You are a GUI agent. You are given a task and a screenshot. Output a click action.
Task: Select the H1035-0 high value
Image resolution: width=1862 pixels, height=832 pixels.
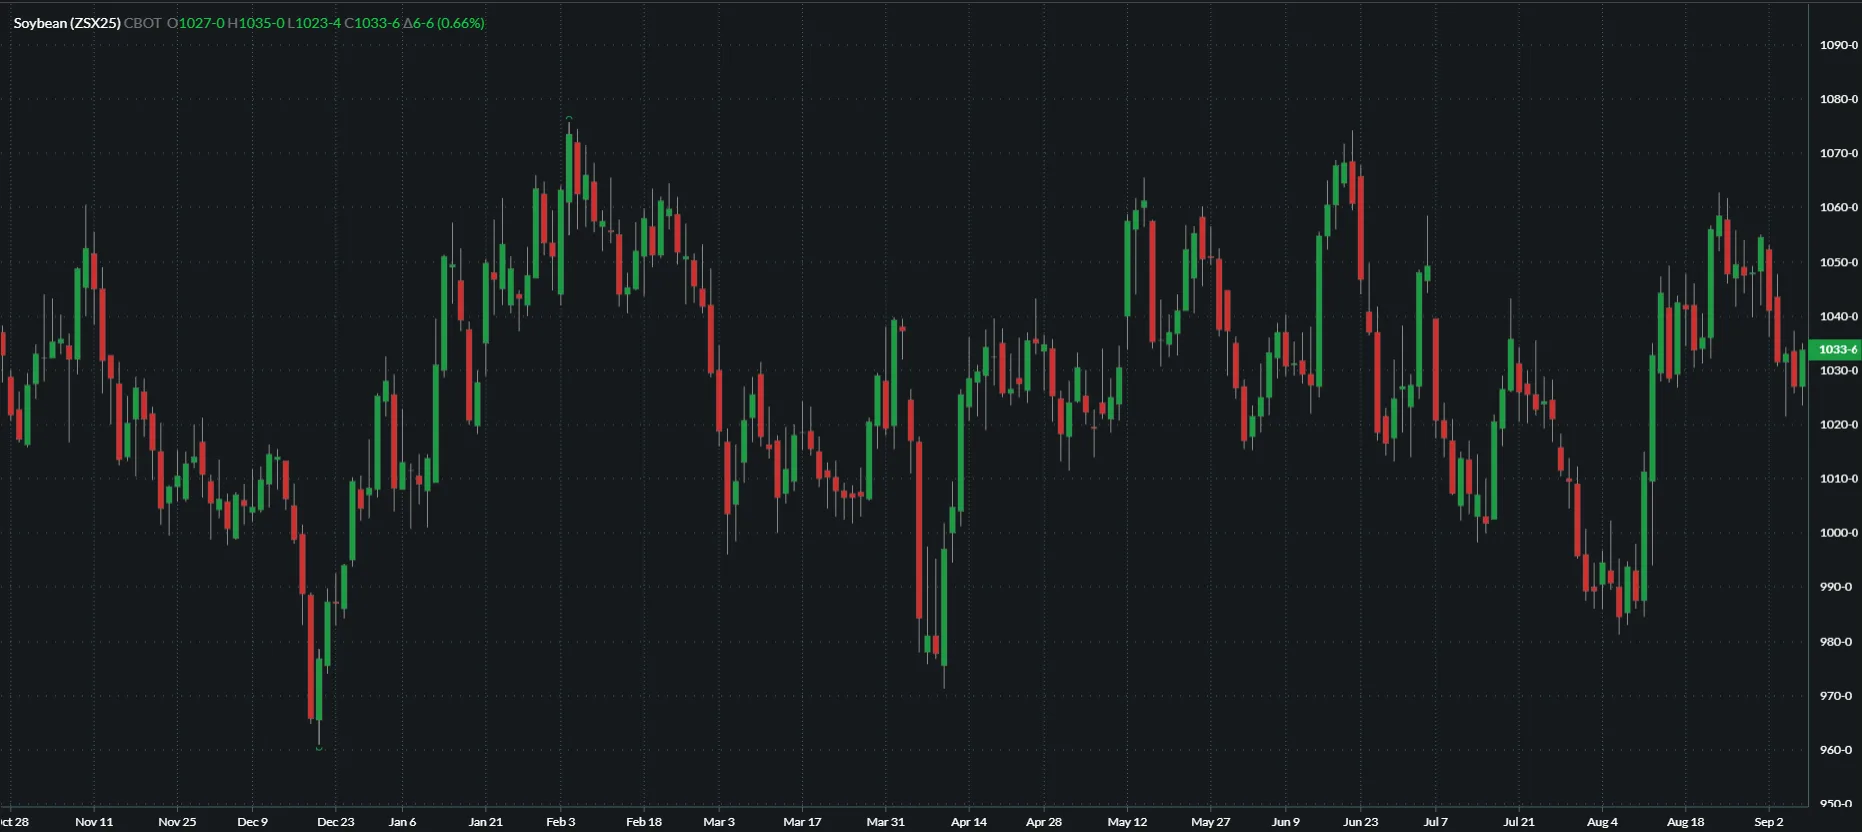(255, 23)
